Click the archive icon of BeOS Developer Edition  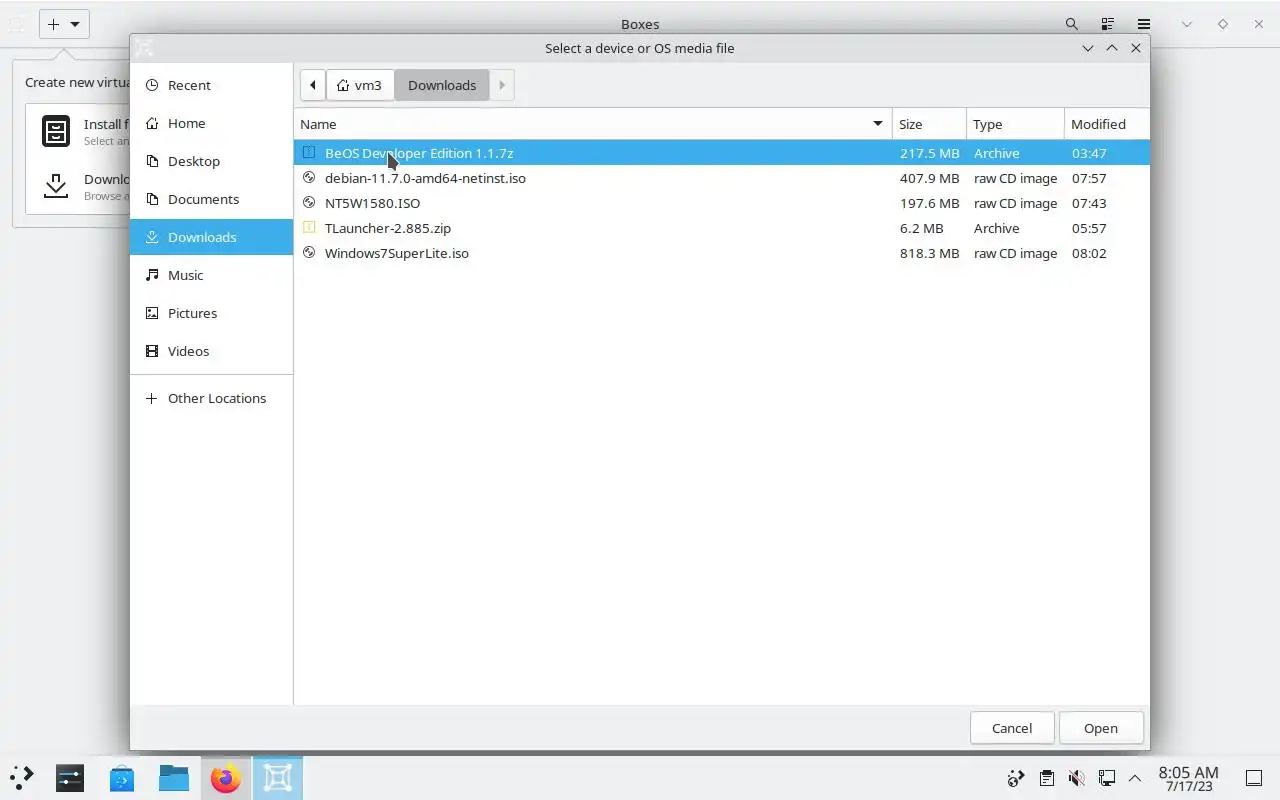pos(309,153)
